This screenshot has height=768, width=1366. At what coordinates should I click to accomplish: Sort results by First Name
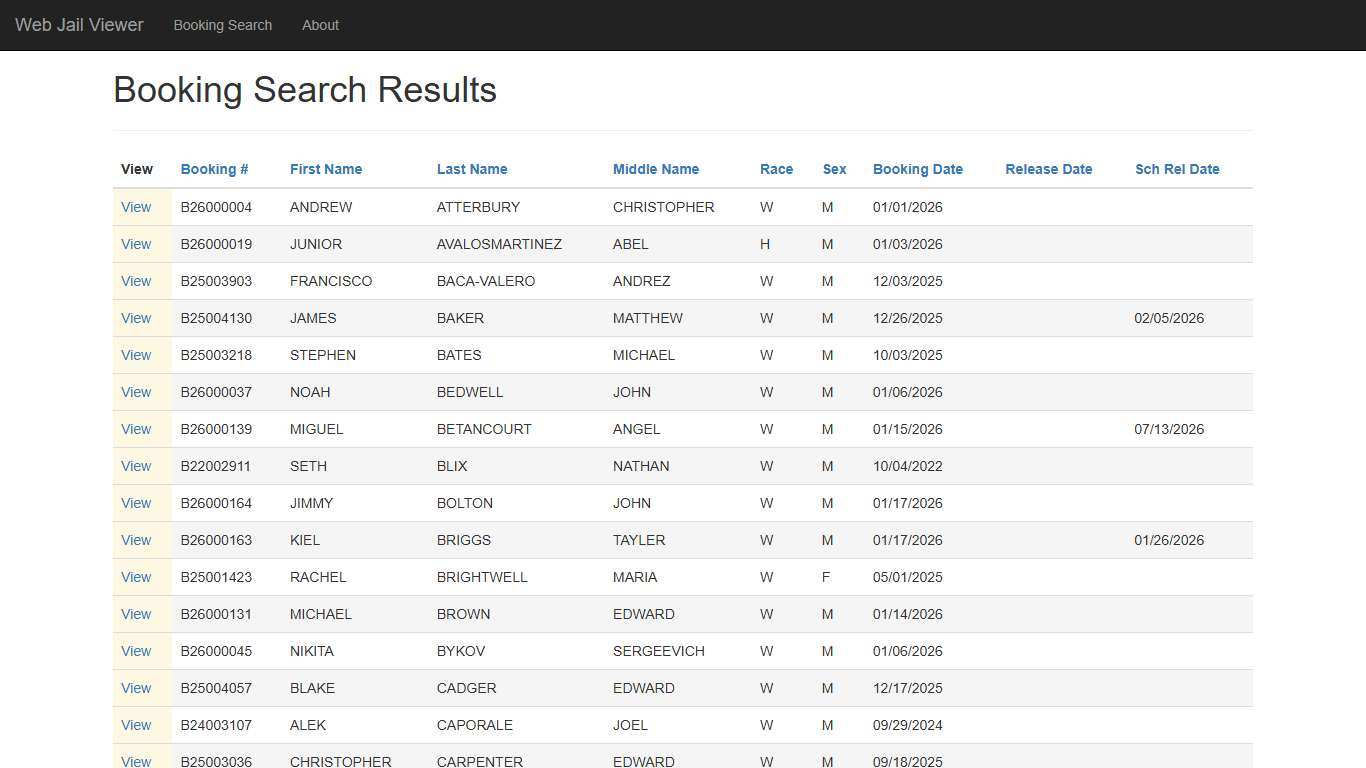[x=326, y=169]
